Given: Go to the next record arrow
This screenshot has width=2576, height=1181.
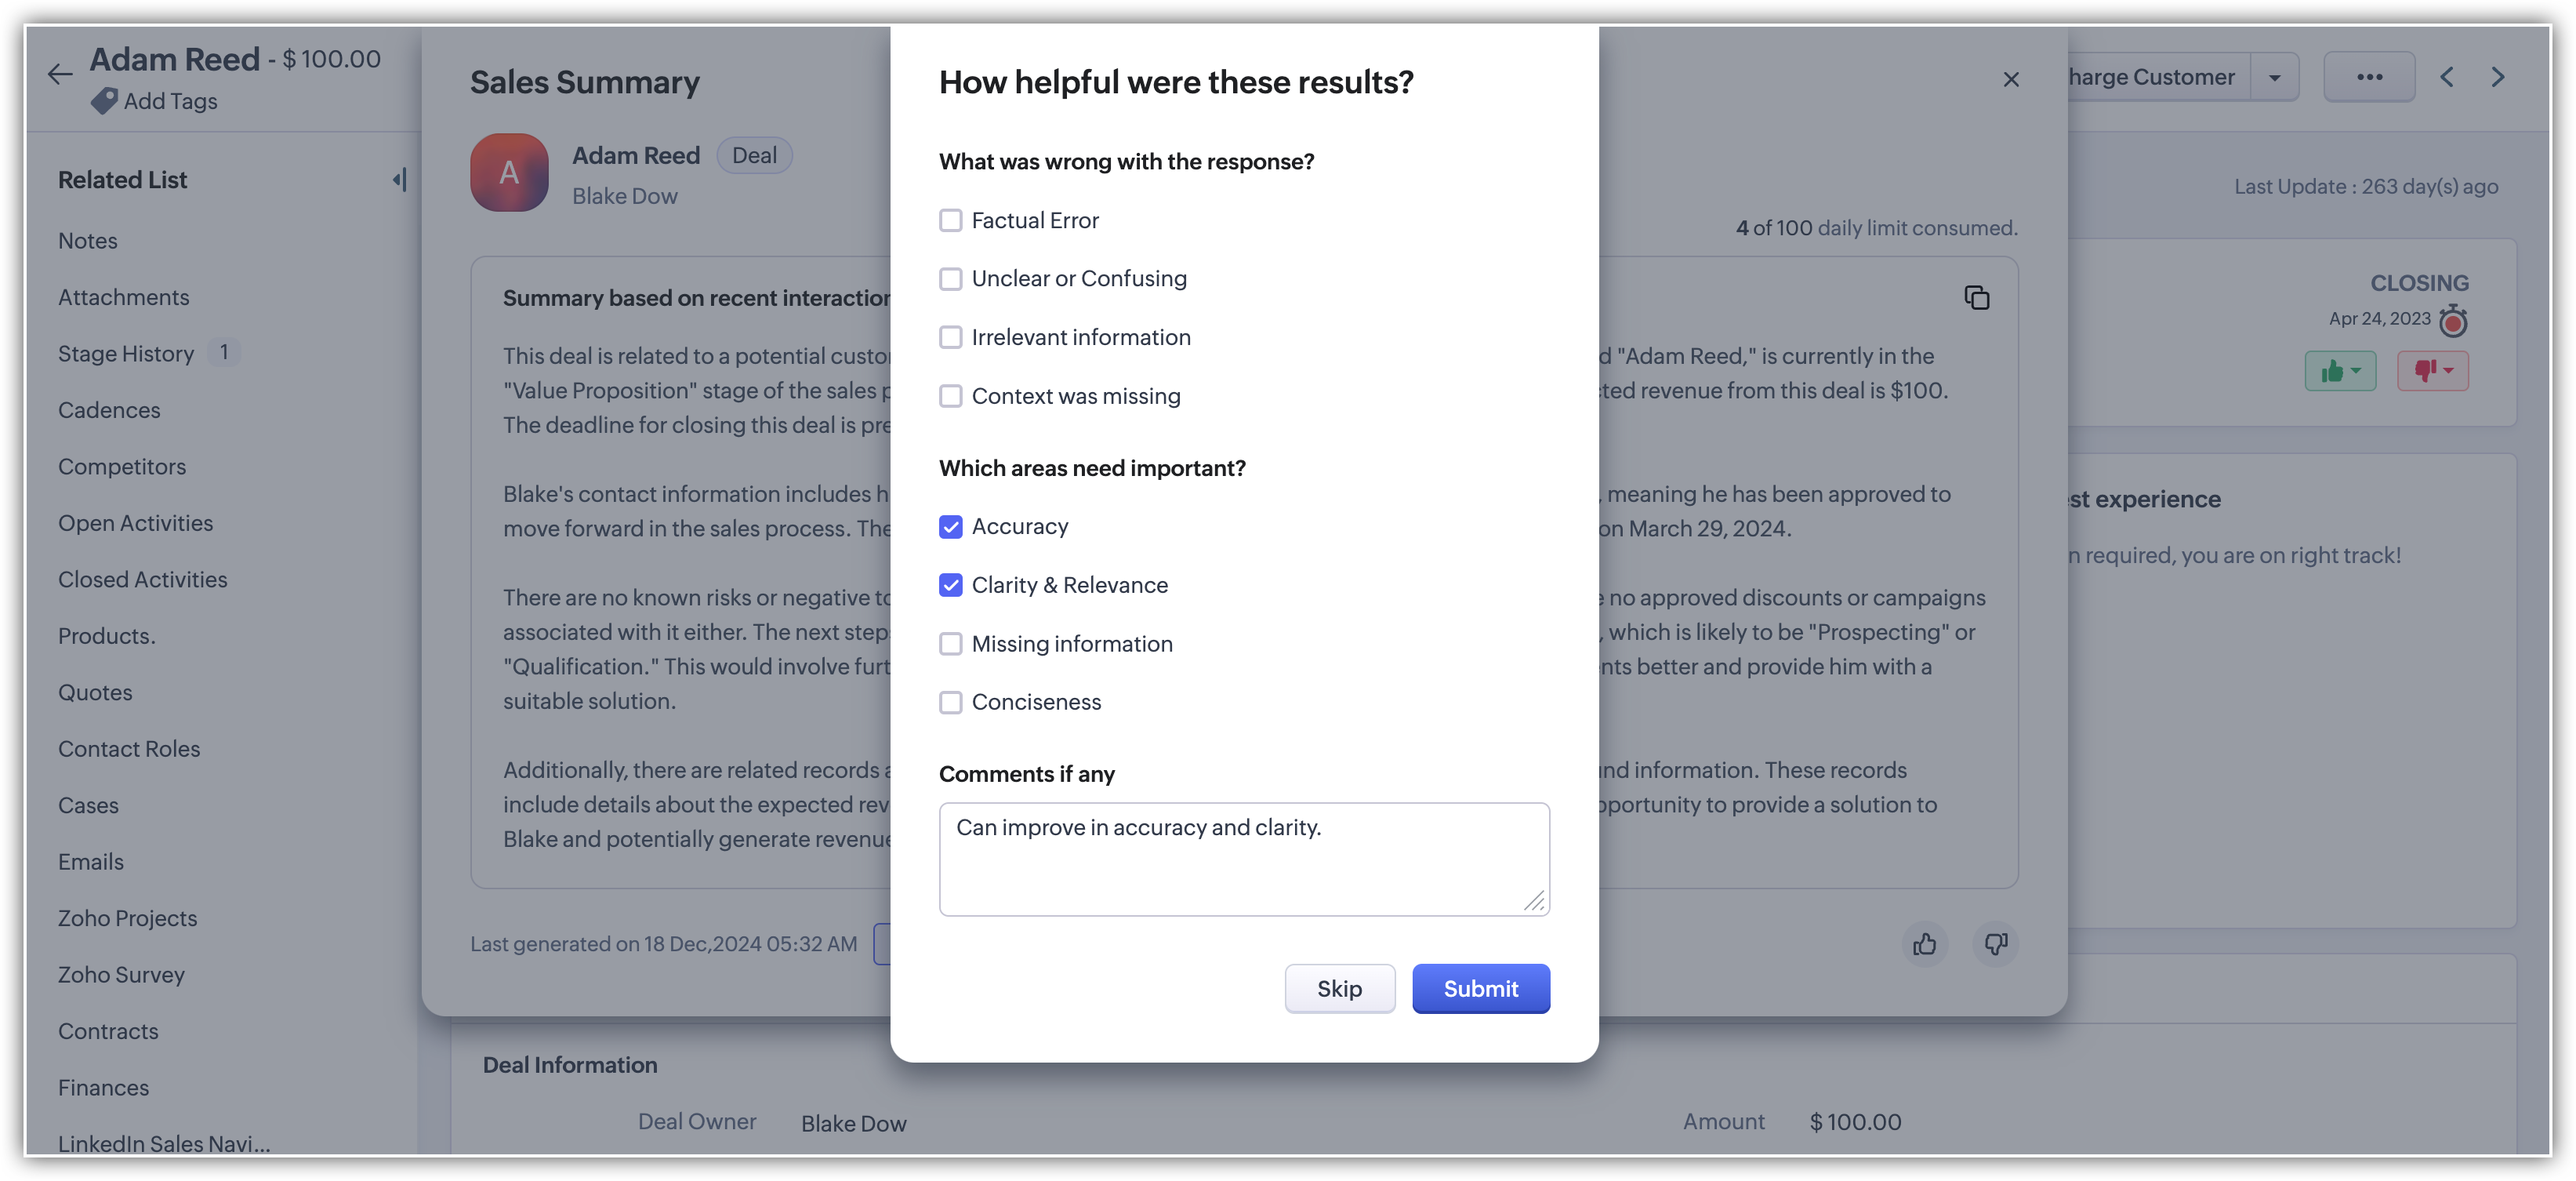Looking at the screenshot, I should pos(2498,77).
